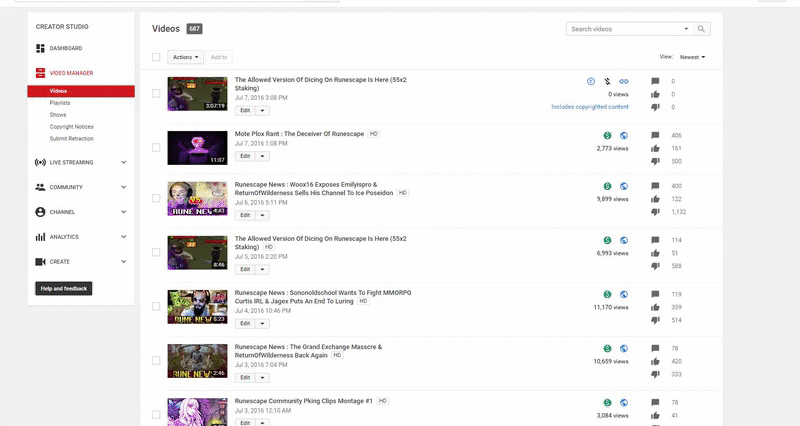800x426 pixels.
Task: Click the search magnifier button
Action: (x=702, y=29)
